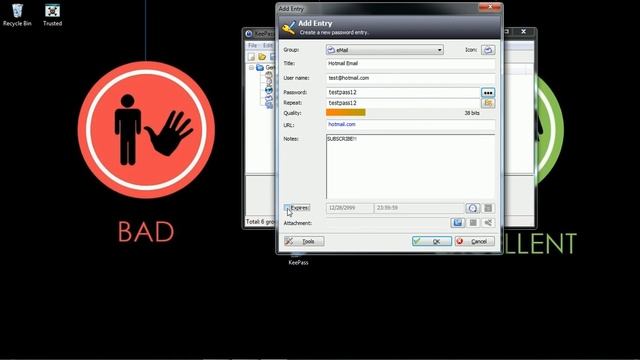The height and width of the screenshot is (360, 640).
Task: Click the User name field
Action: click(x=411, y=78)
